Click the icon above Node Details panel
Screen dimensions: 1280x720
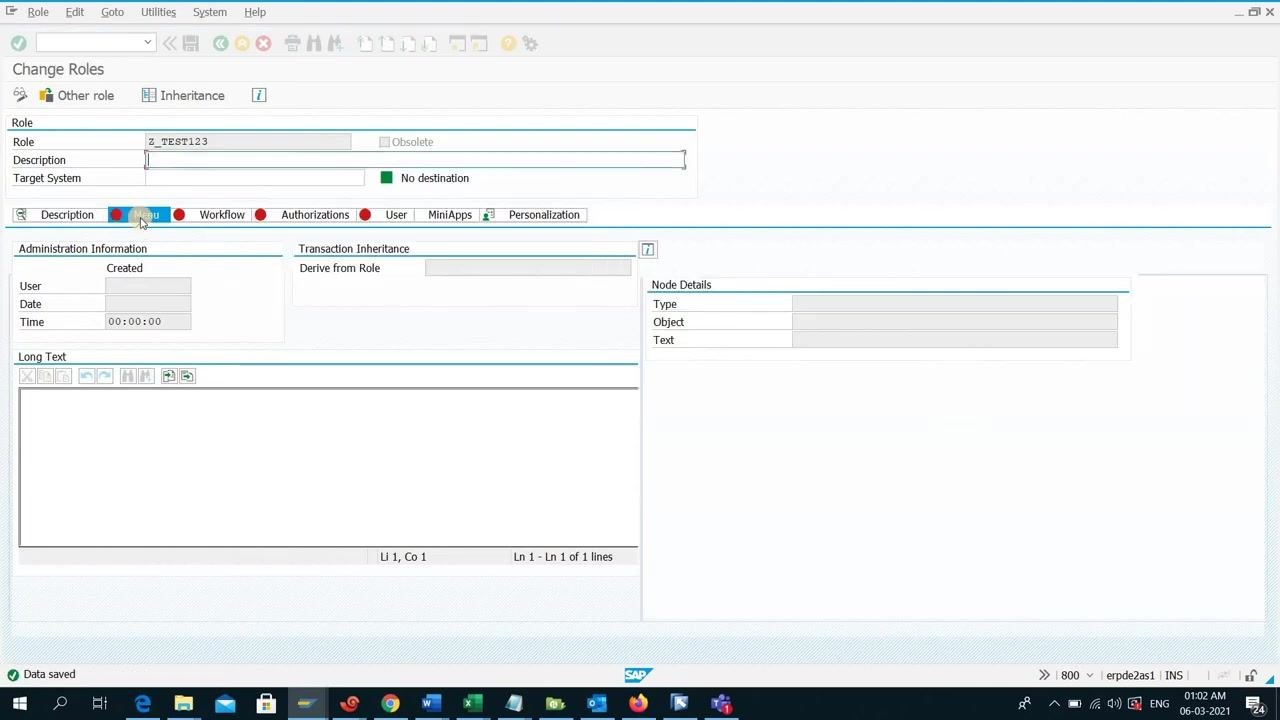648,249
